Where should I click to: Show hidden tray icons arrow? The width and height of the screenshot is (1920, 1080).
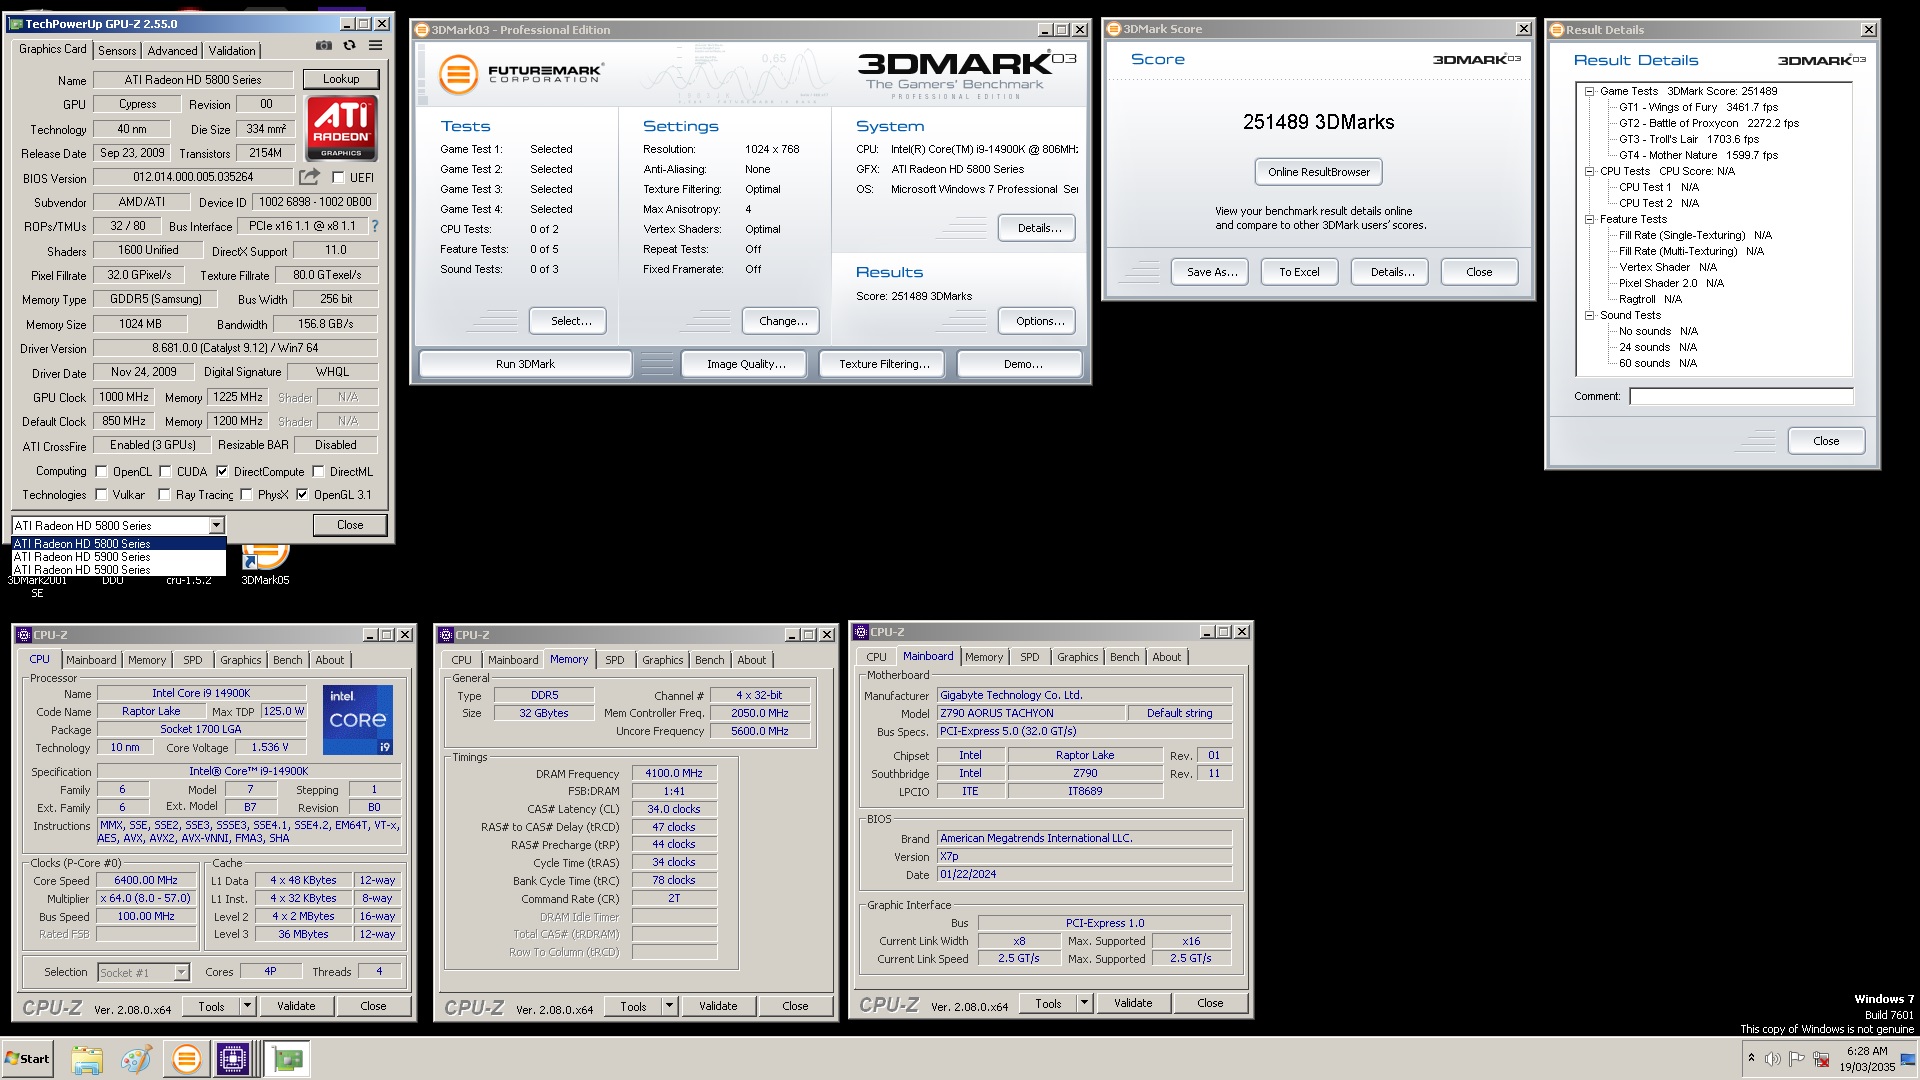(1751, 1058)
